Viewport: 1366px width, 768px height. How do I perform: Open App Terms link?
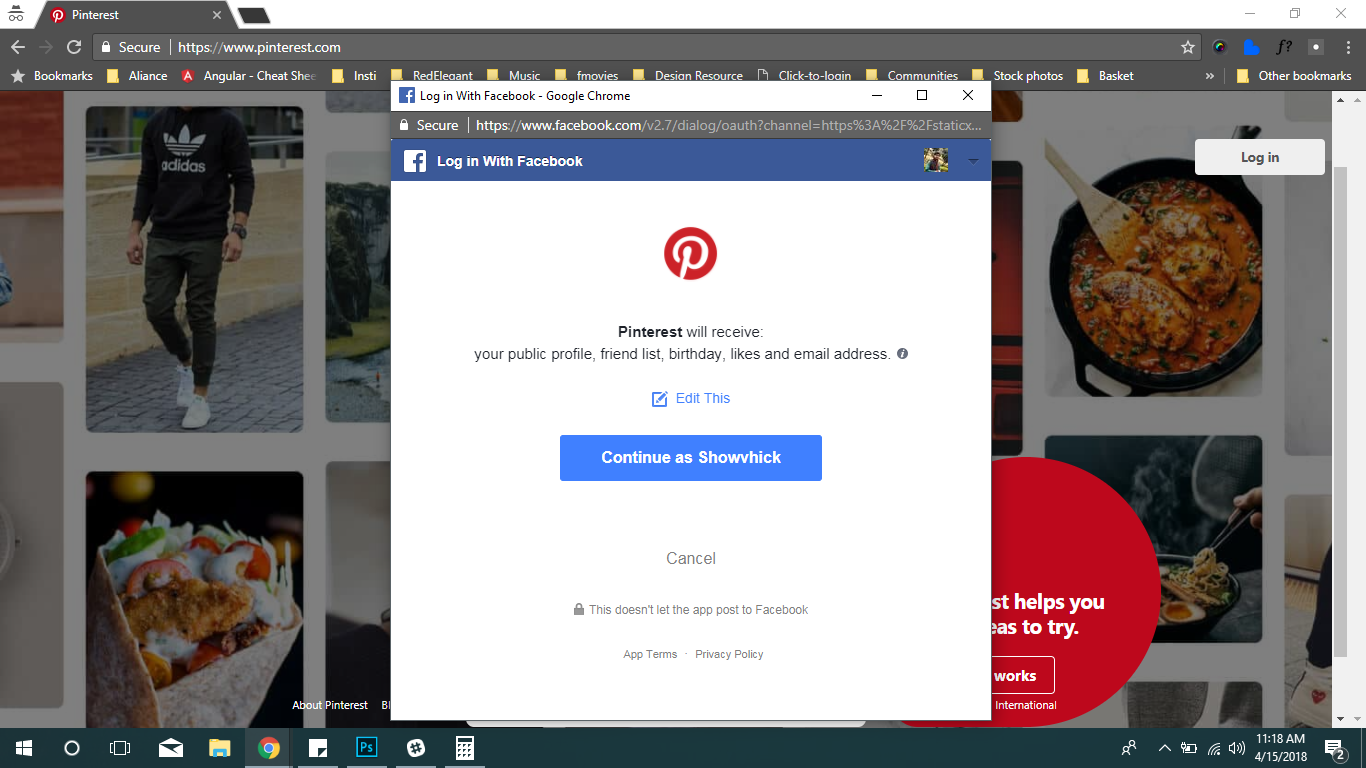[650, 654]
